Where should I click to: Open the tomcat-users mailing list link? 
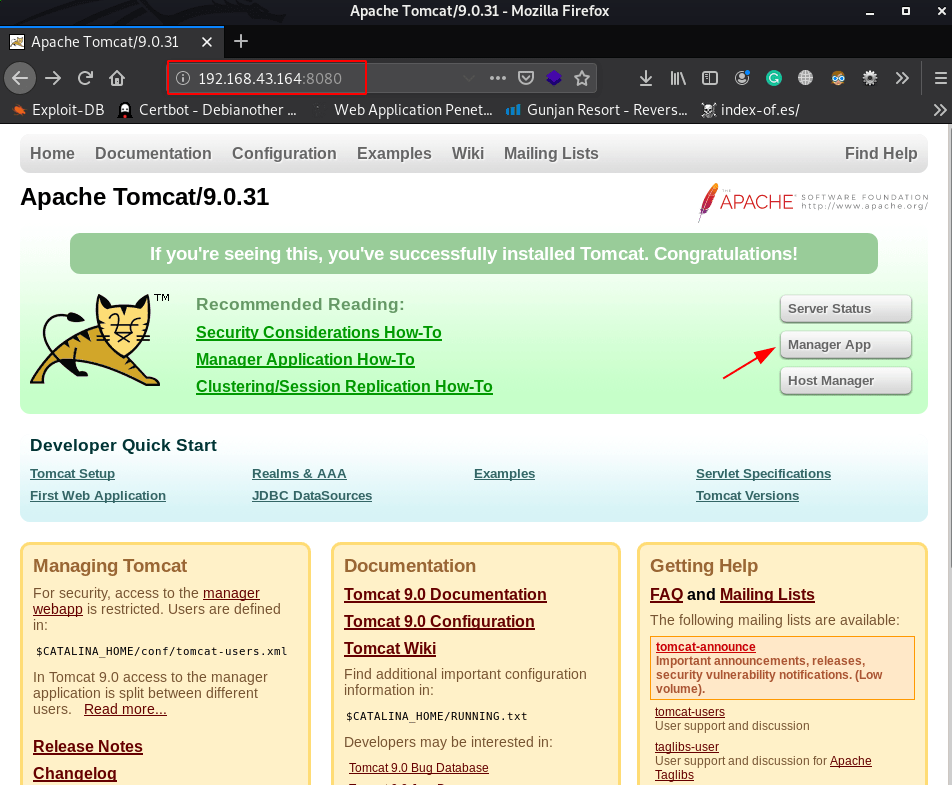point(690,712)
